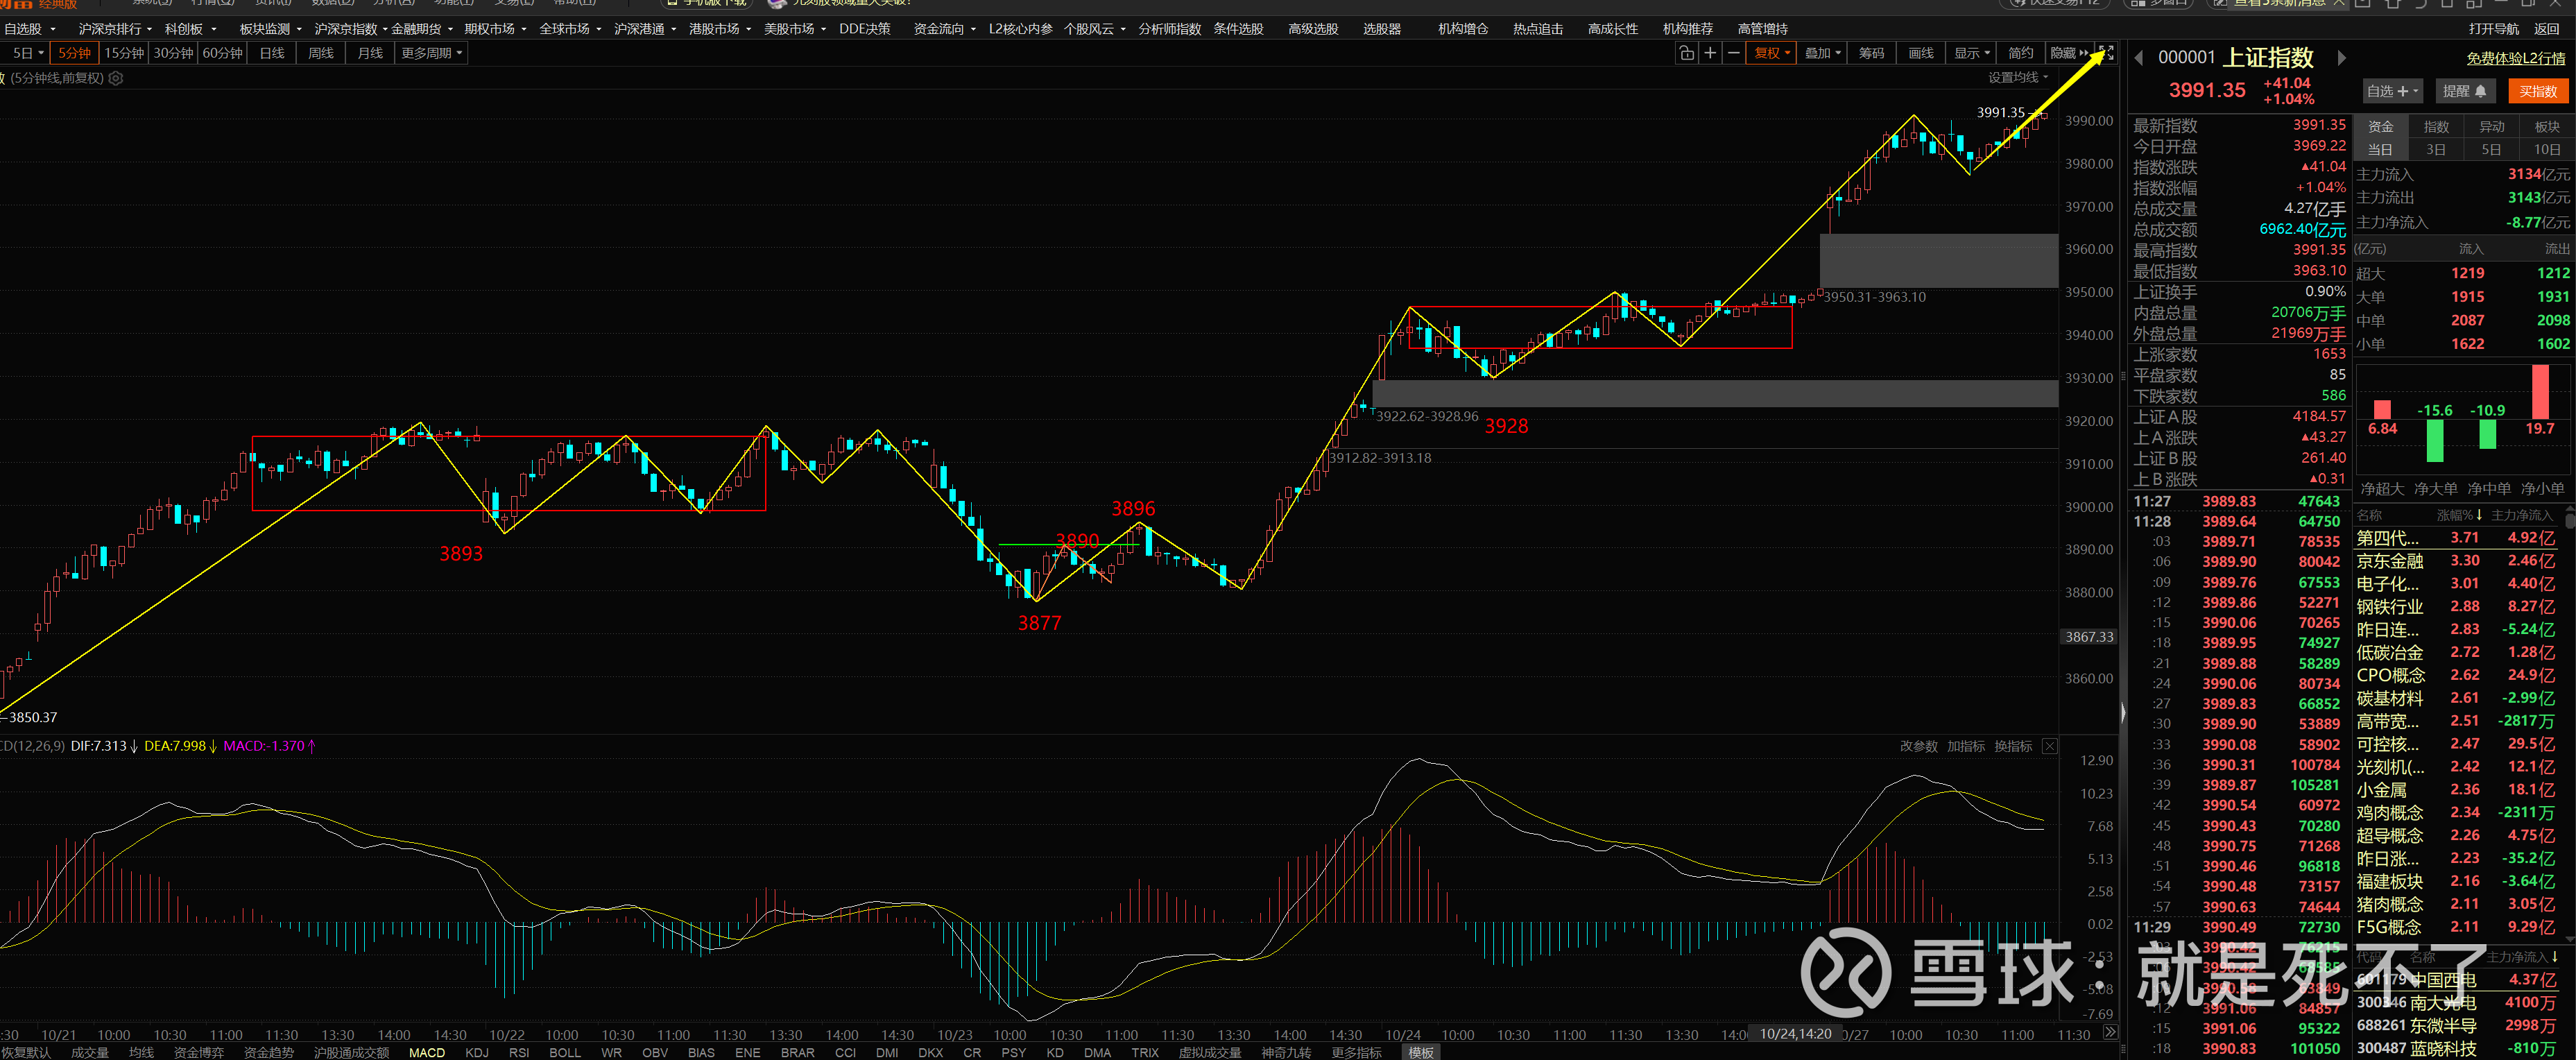Screen dimensions: 2576x1060
Task: Click the fullscreen chart icon
Action: pyautogui.click(x=2106, y=53)
